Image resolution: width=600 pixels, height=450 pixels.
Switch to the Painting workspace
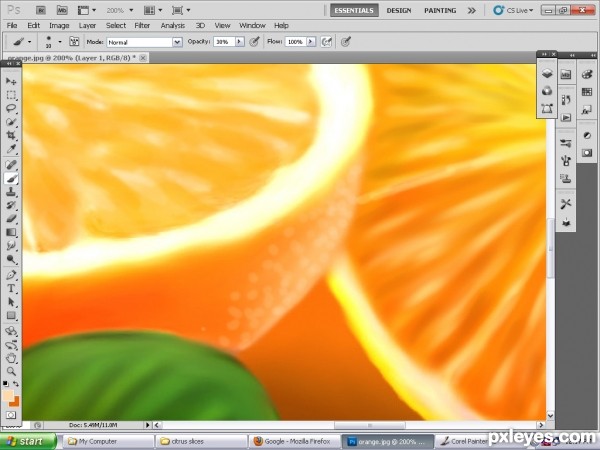440,11
